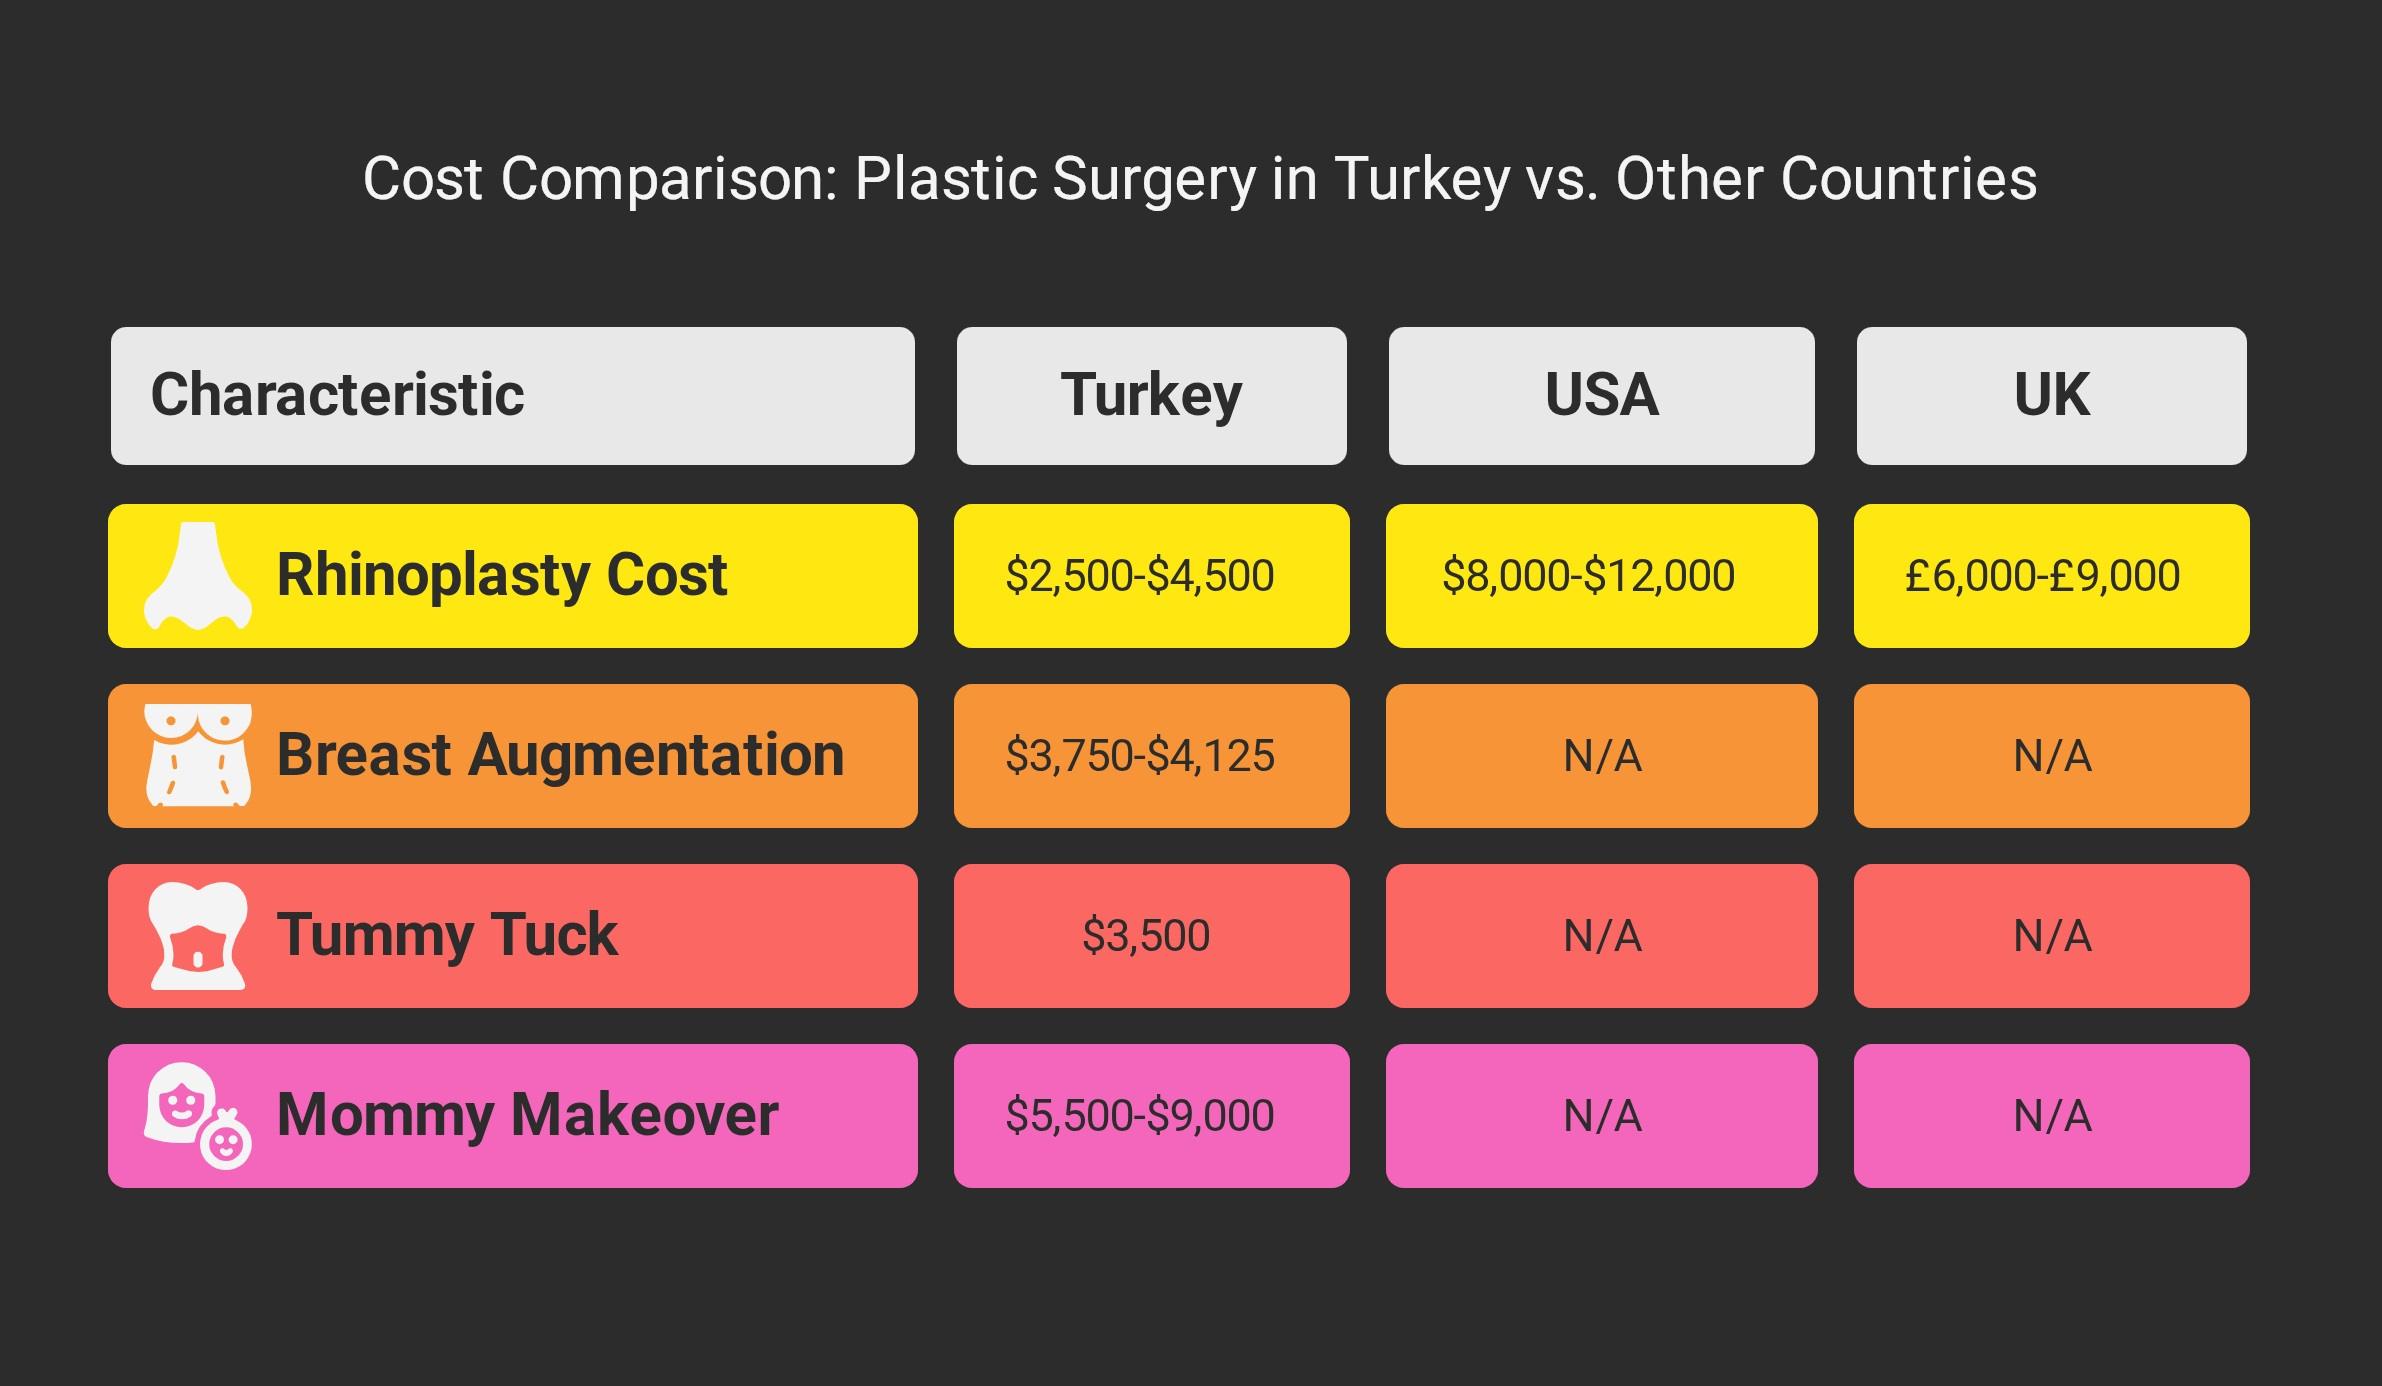2382x1386 pixels.
Task: Click UK rhinoplasty price £6,000-£9,000
Action: (2042, 576)
